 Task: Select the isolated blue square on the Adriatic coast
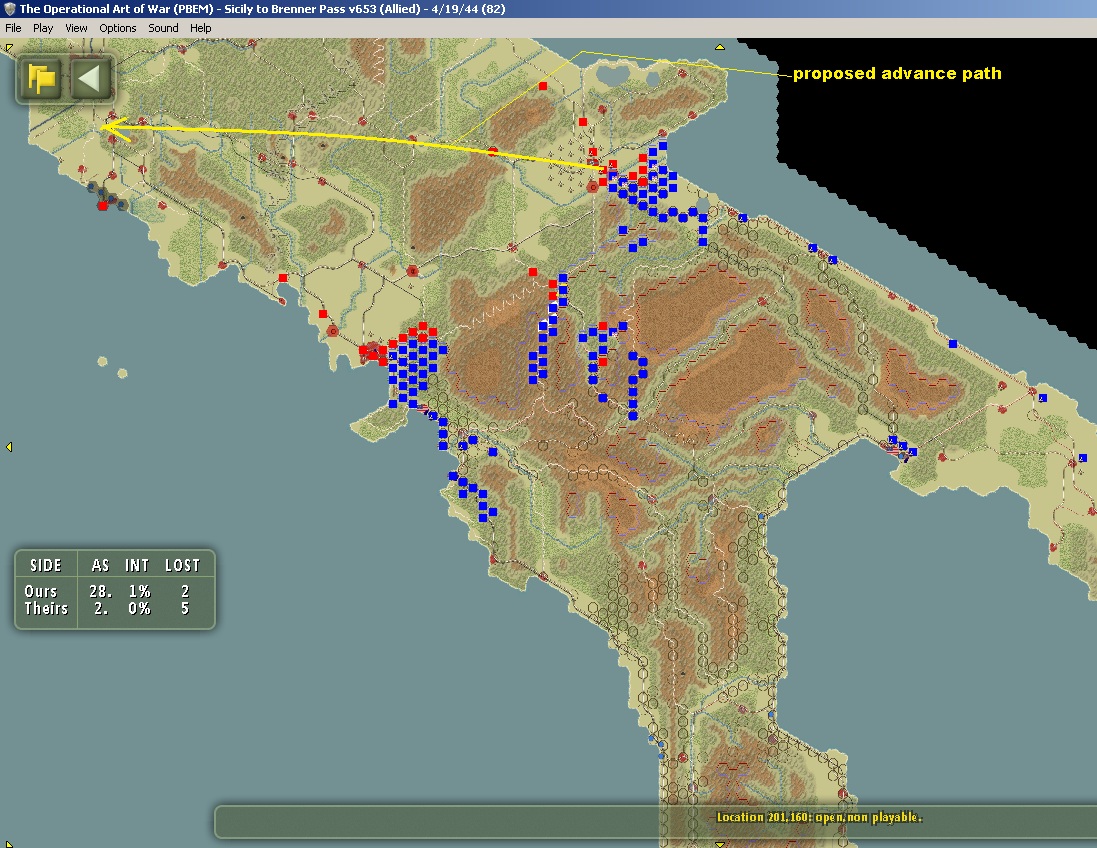click(953, 344)
